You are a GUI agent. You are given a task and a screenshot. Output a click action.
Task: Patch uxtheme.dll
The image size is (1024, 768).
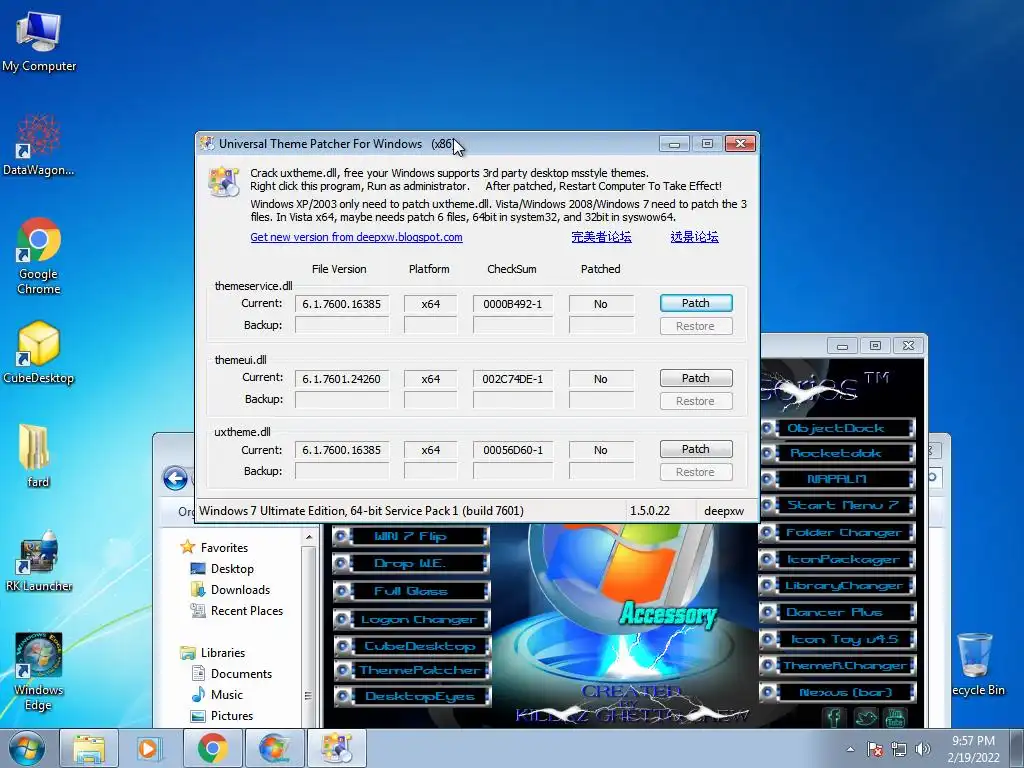pos(696,449)
